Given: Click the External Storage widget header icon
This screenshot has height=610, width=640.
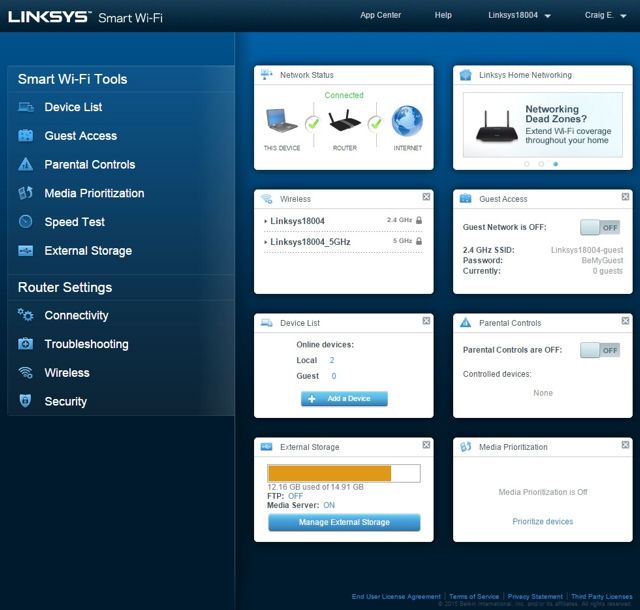Looking at the screenshot, I should 267,447.
